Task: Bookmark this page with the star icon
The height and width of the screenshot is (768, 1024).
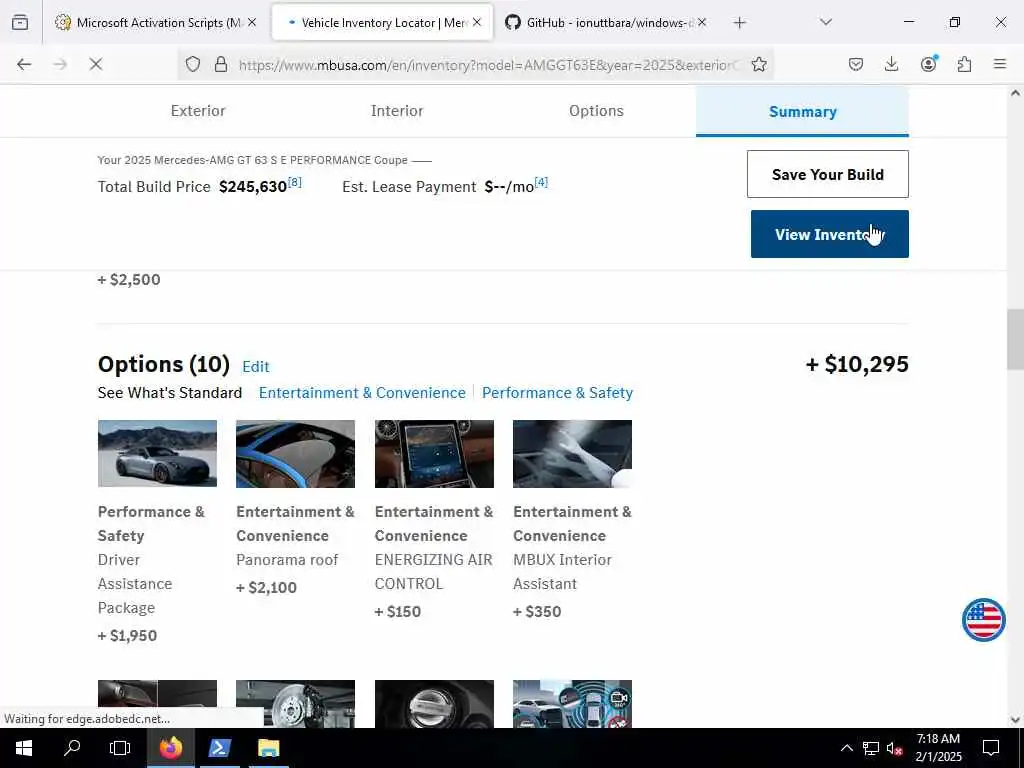Action: tap(759, 64)
